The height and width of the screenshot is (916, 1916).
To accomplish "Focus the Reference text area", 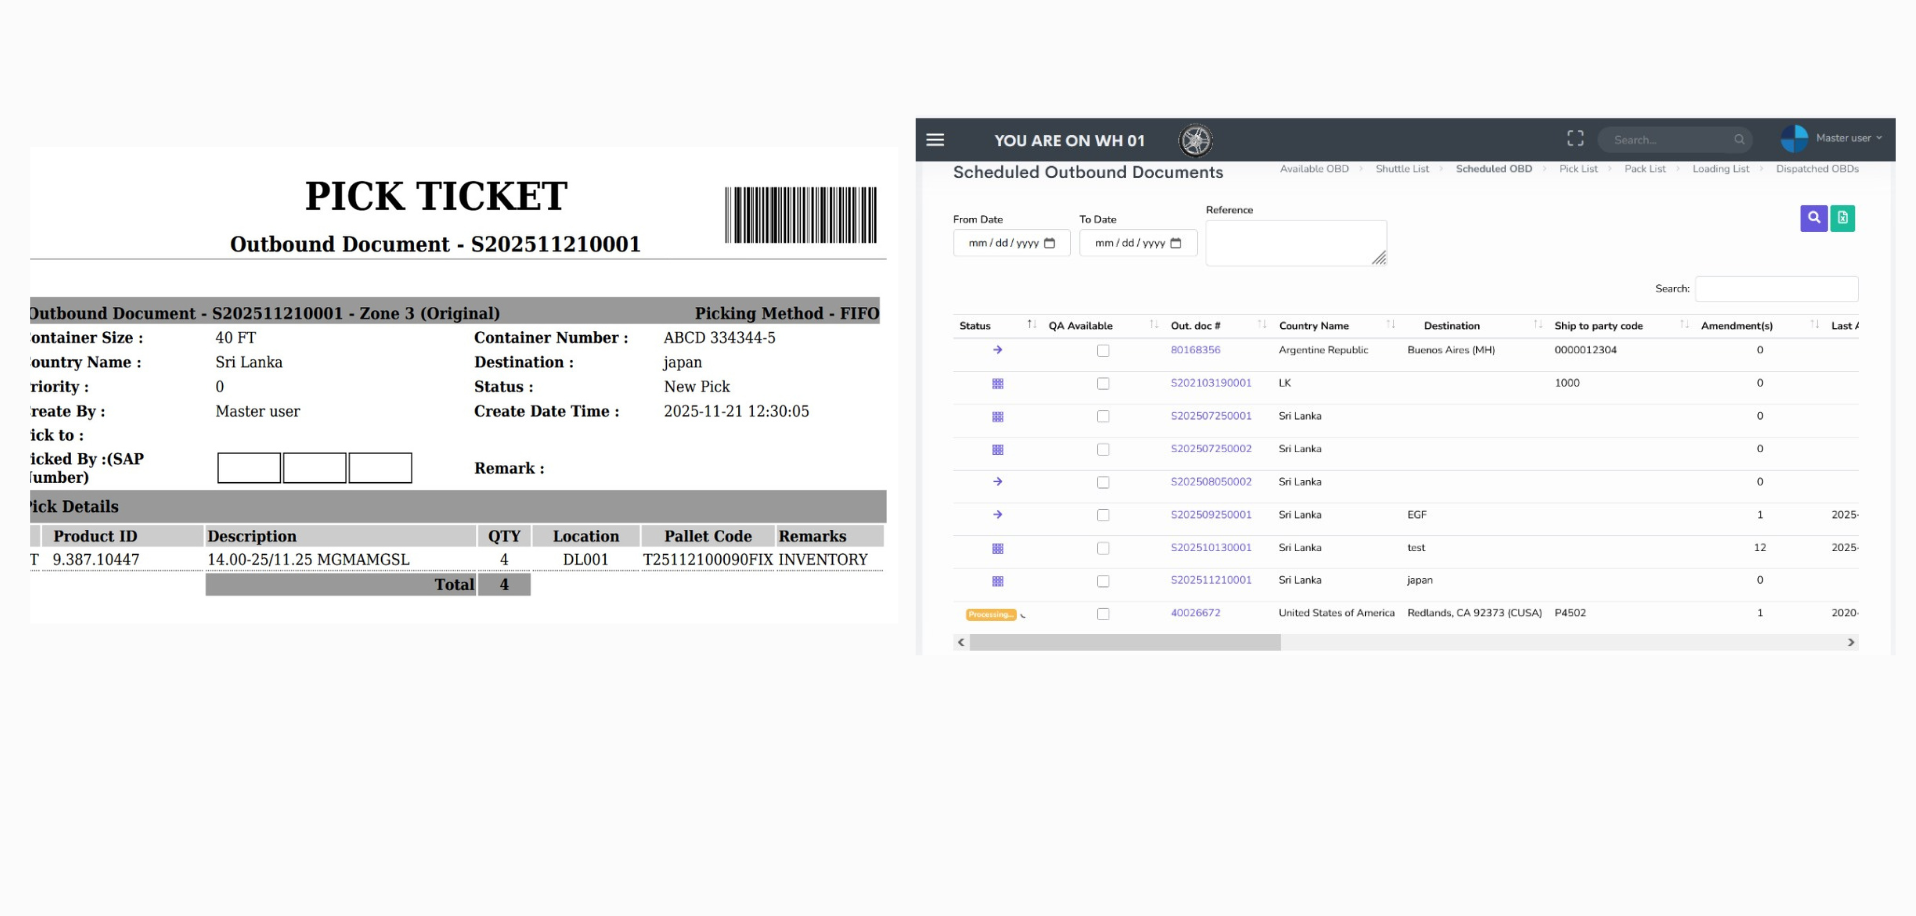I will coord(1296,243).
